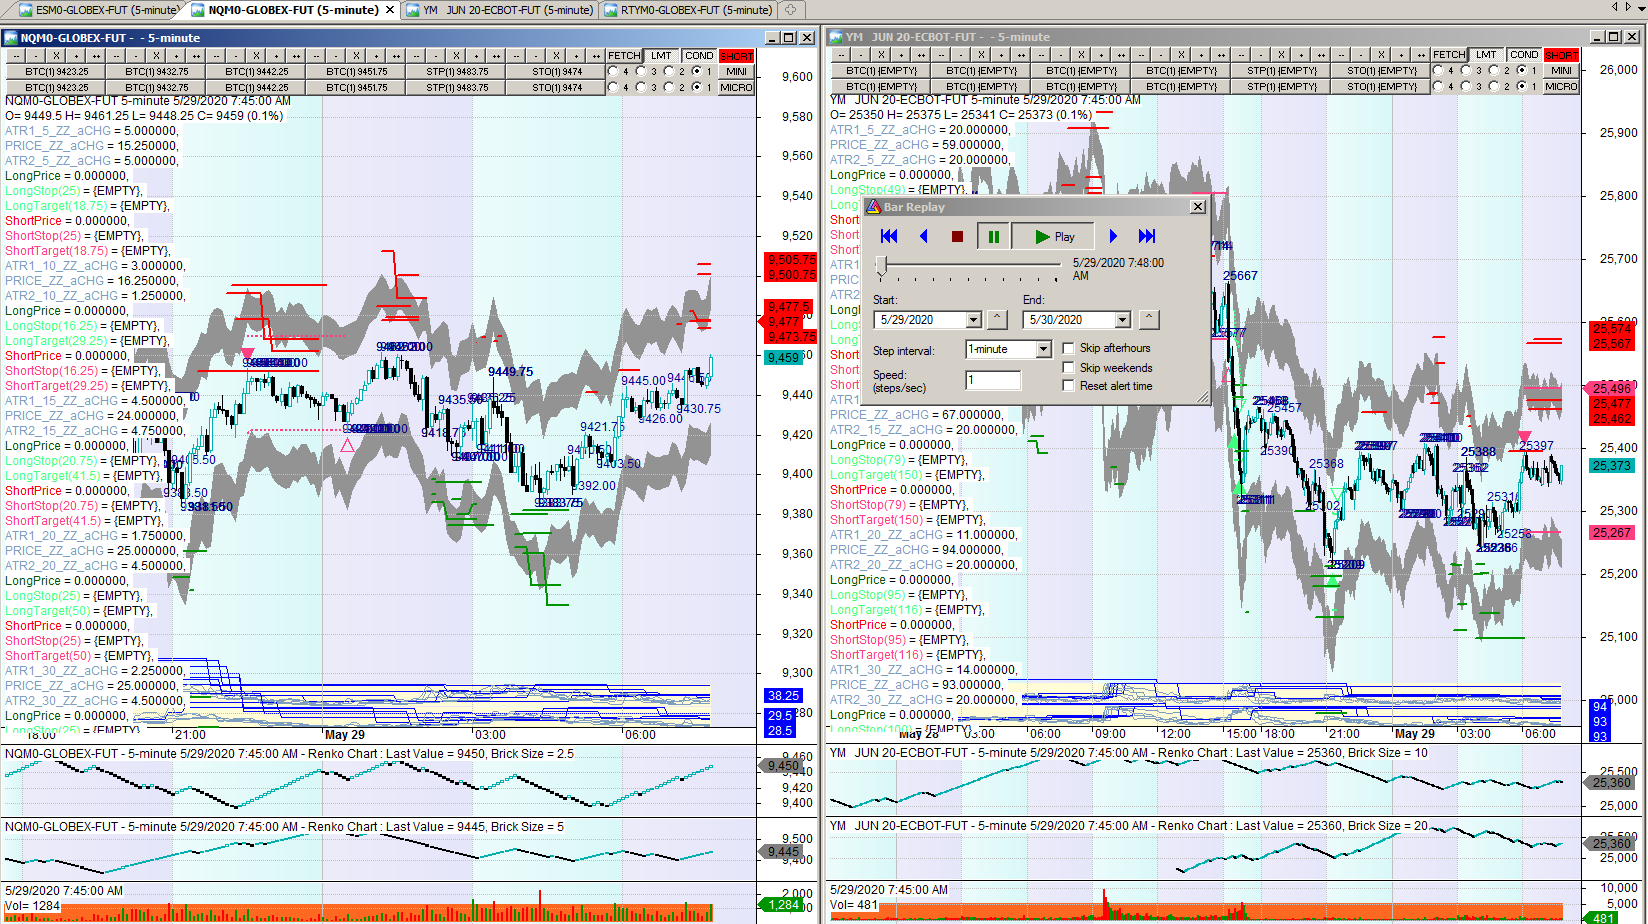
Task: Select radio option 2 in YM MINI row
Action: tap(1494, 70)
